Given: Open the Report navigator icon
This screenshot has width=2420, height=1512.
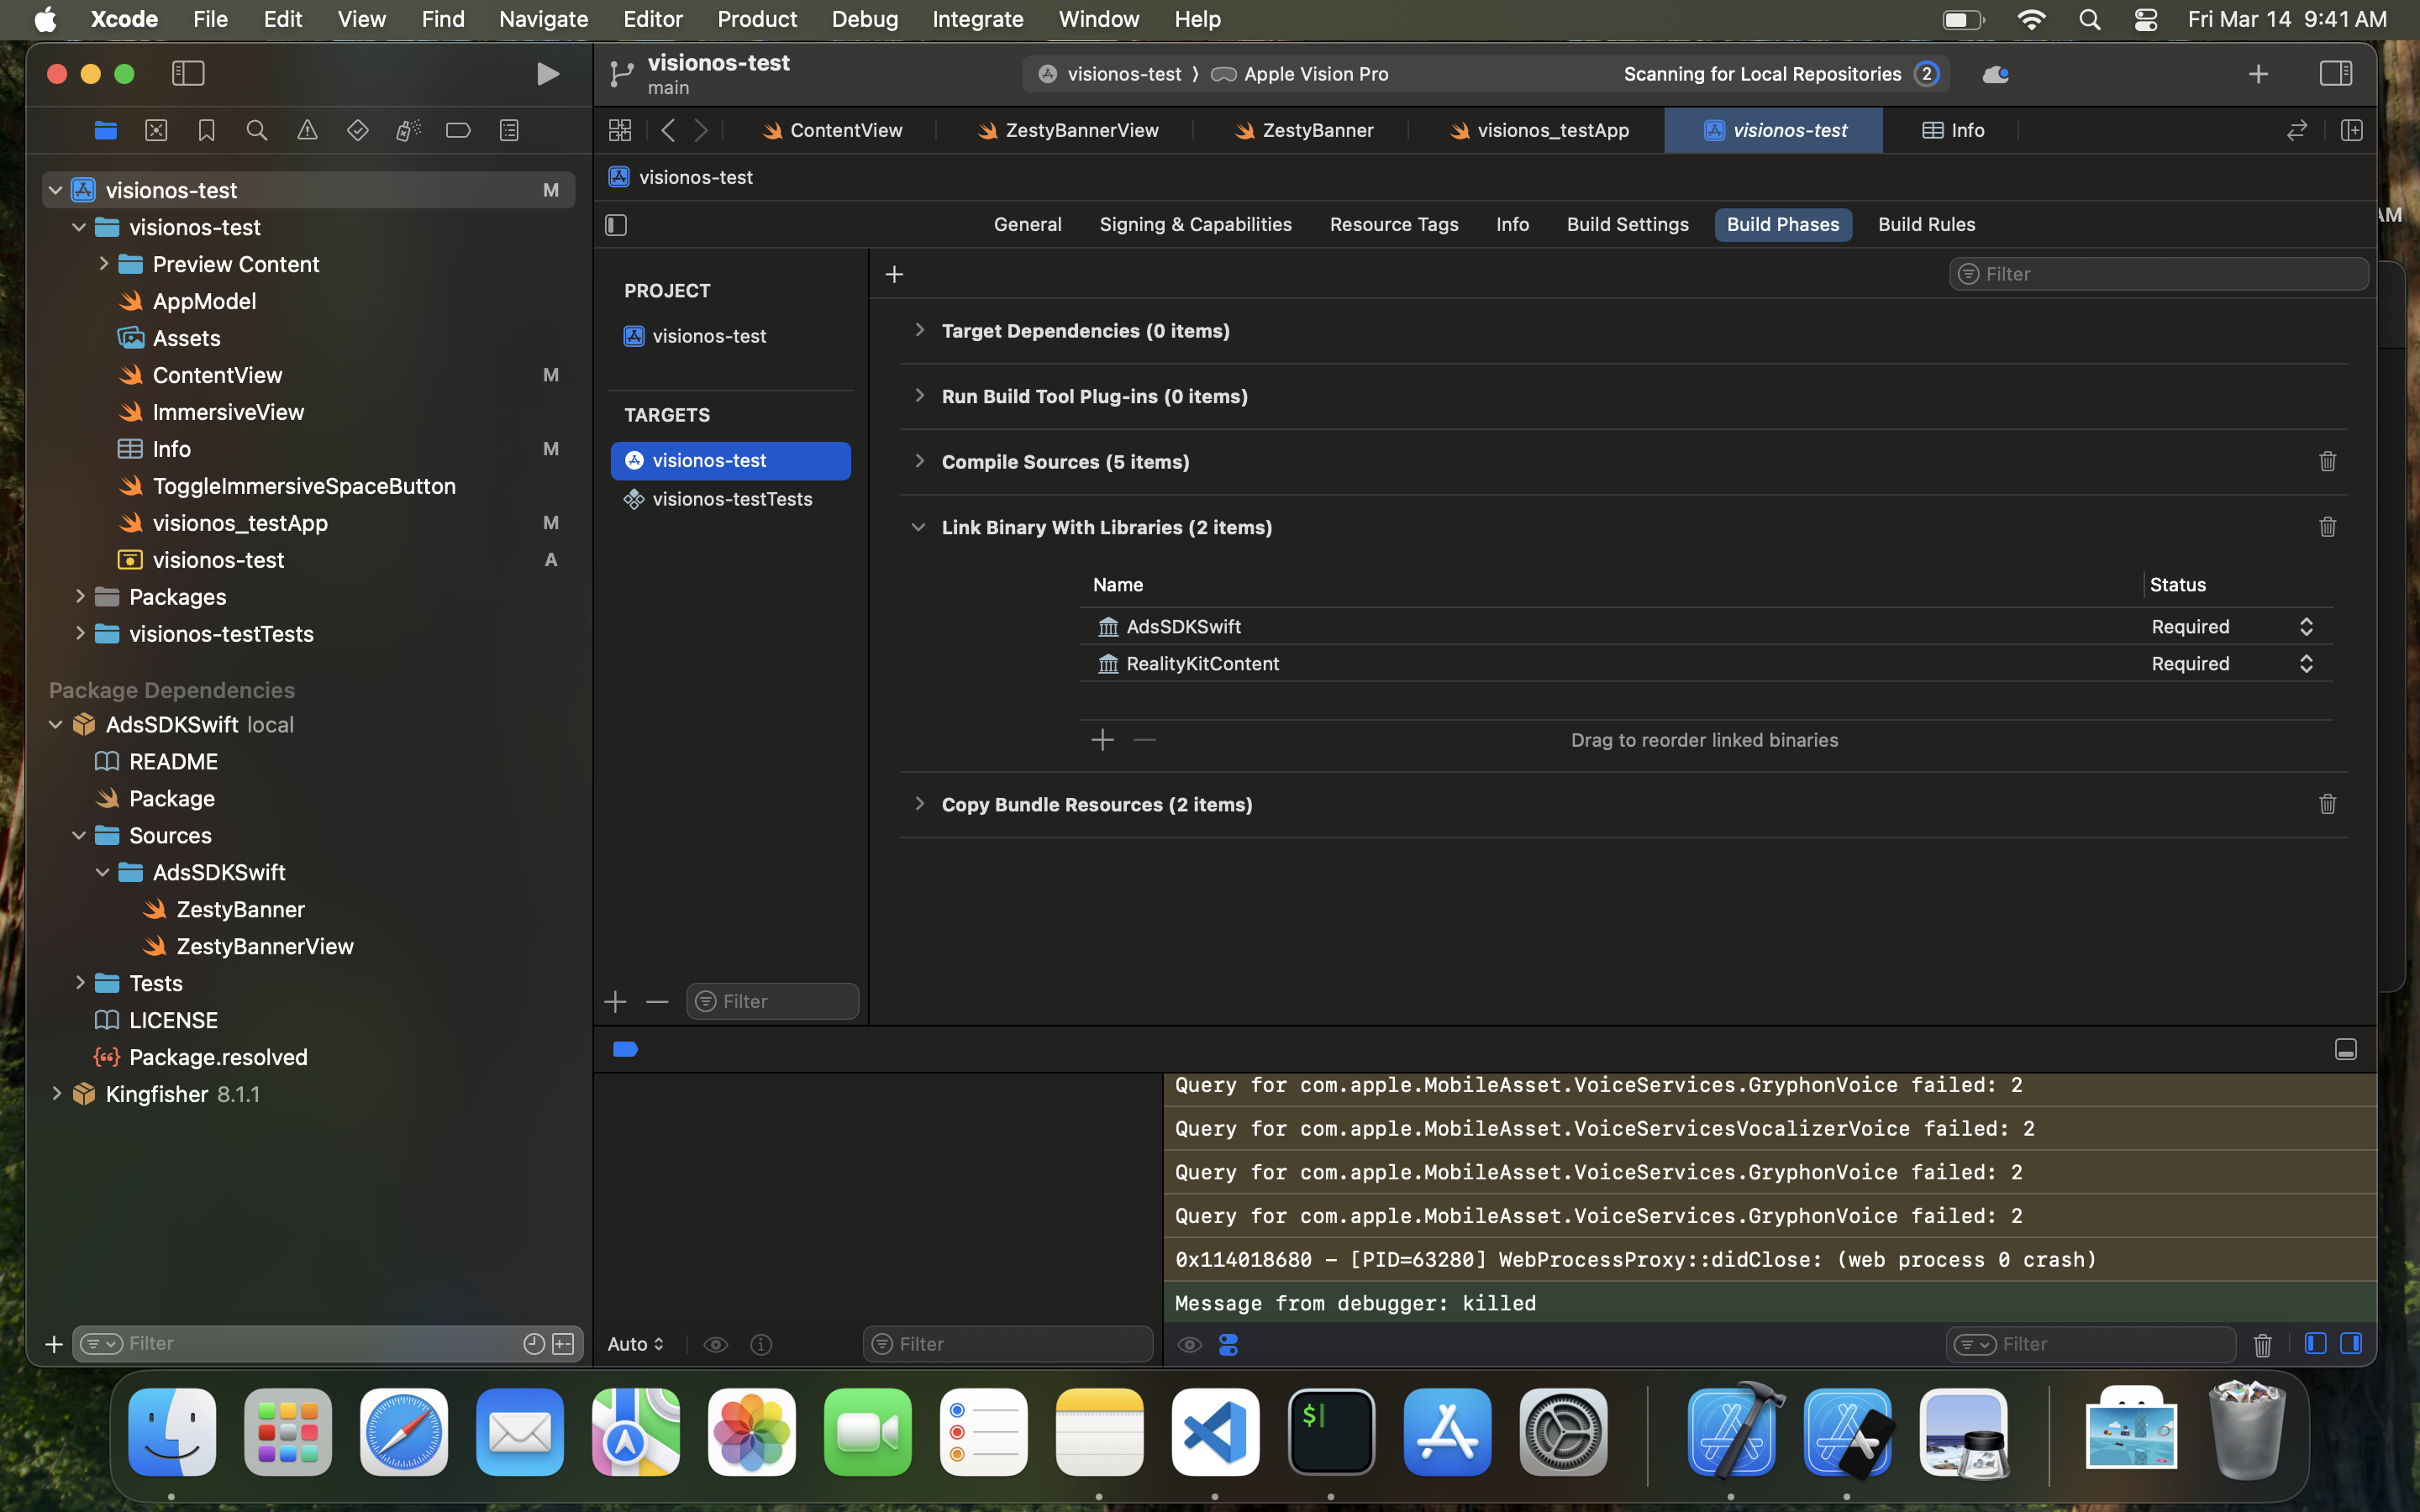Looking at the screenshot, I should (x=509, y=130).
